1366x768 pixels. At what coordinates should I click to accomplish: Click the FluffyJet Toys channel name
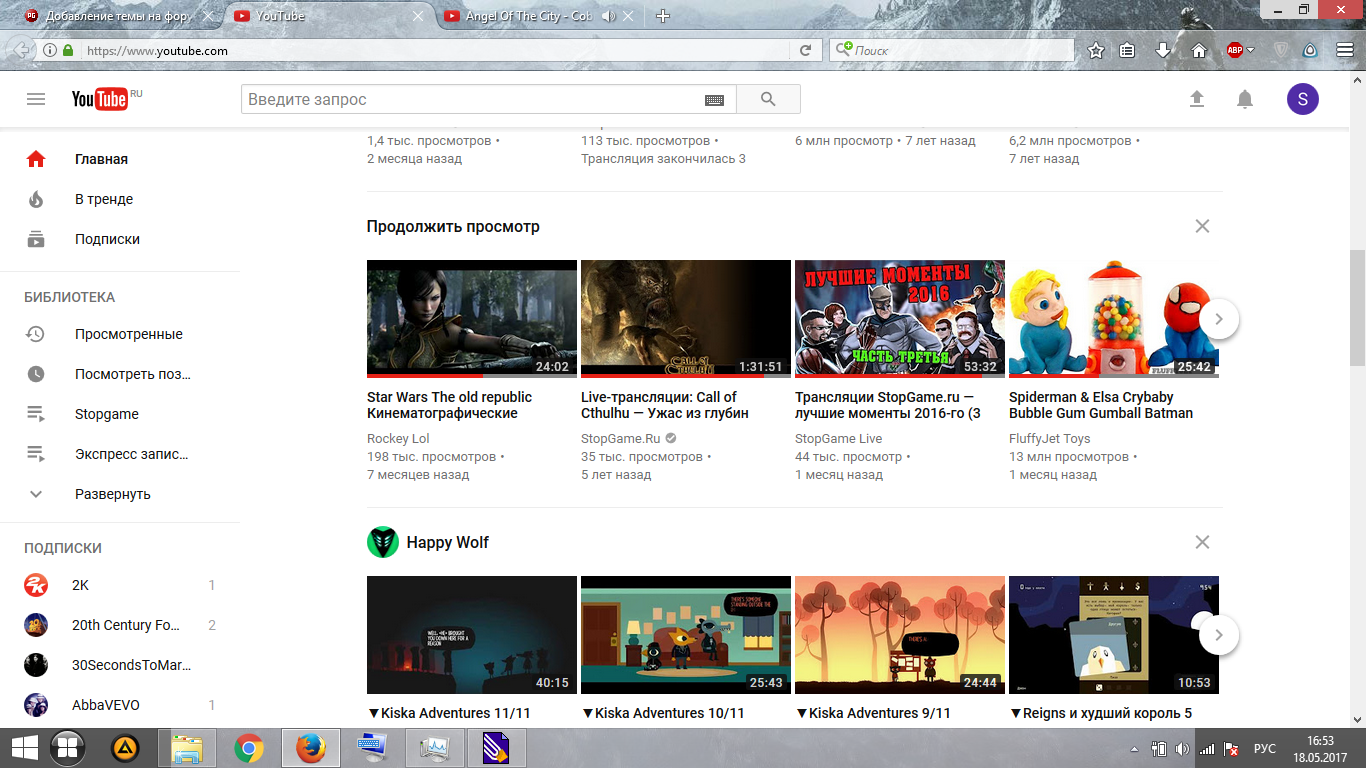point(1050,439)
